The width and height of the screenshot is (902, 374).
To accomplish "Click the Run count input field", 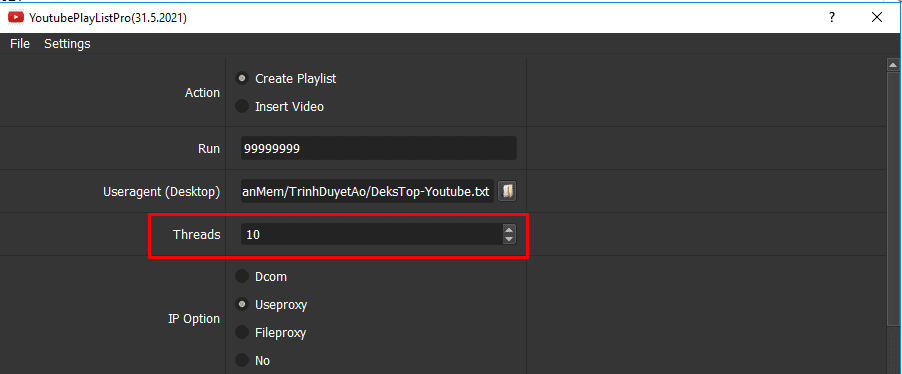I will tap(379, 148).
